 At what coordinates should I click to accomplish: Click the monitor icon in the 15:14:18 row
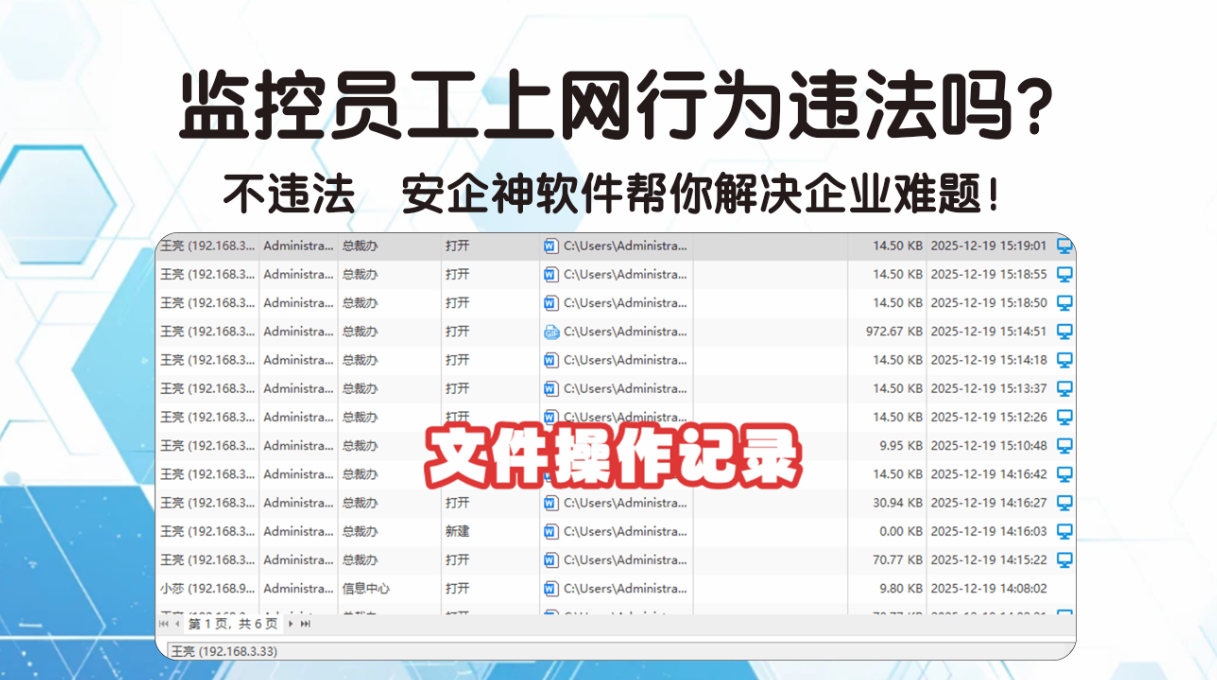pos(1064,360)
